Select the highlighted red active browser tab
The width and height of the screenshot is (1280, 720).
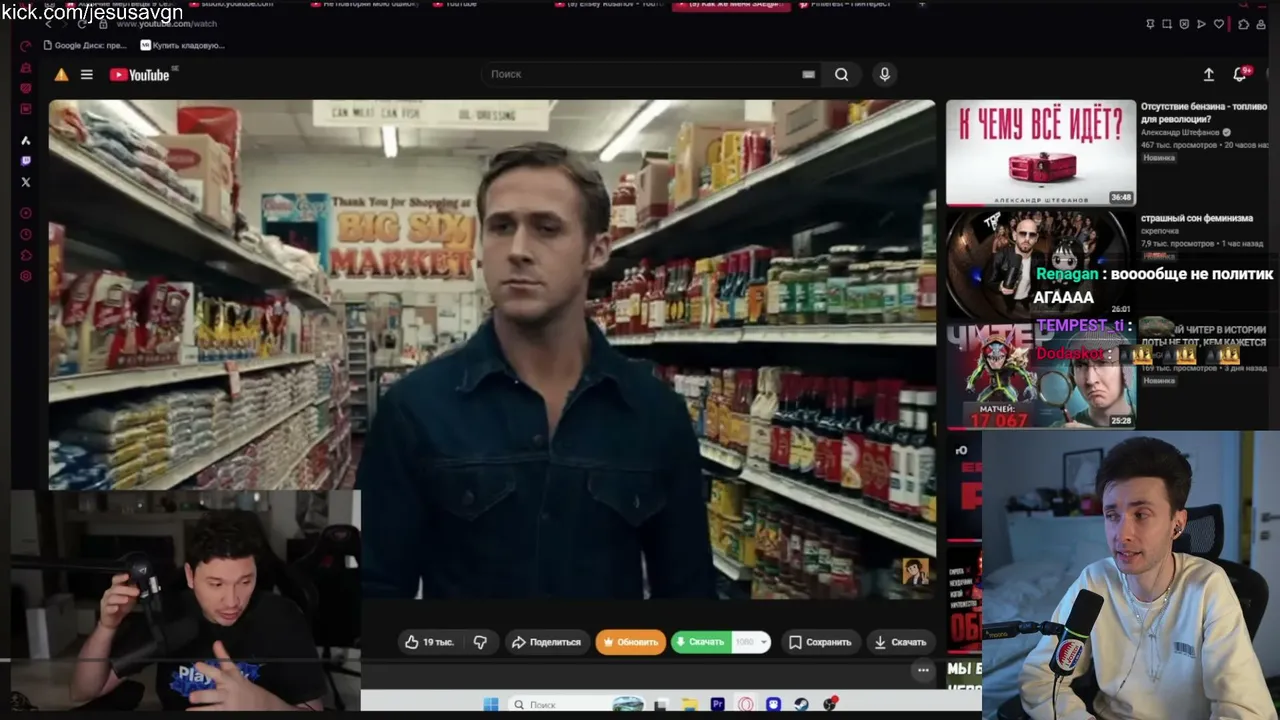pyautogui.click(x=733, y=5)
